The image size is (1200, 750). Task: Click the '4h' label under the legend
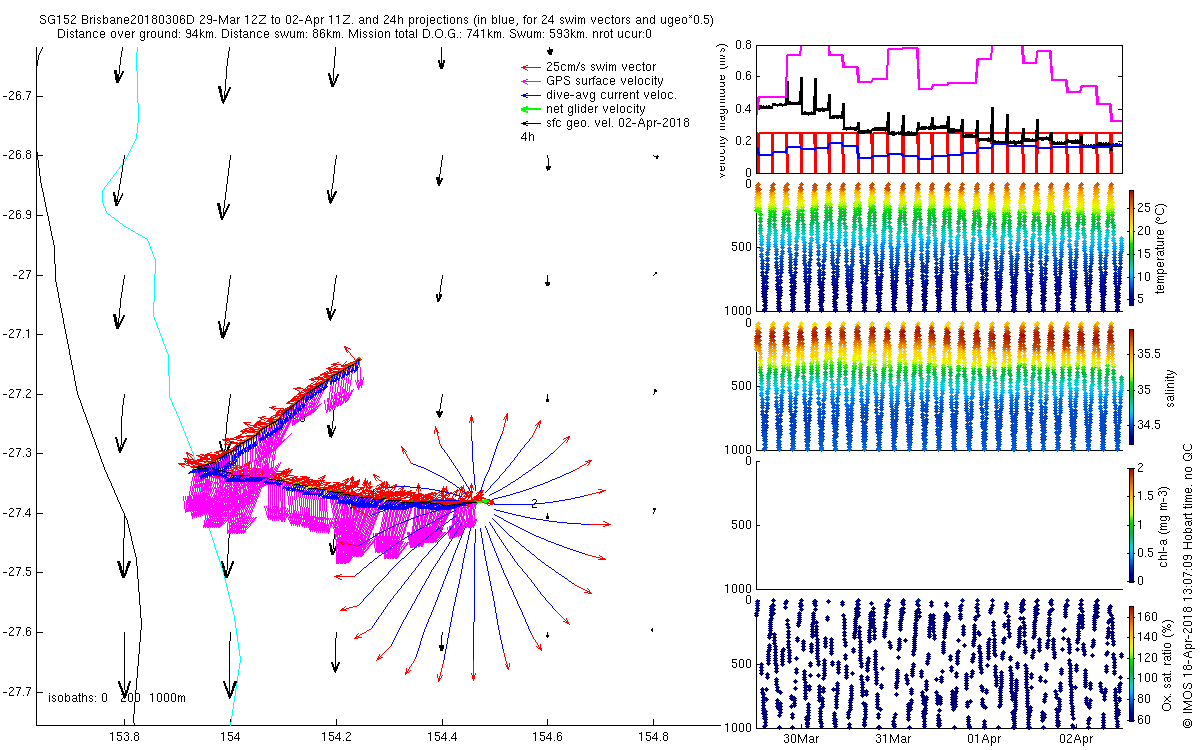coord(528,136)
